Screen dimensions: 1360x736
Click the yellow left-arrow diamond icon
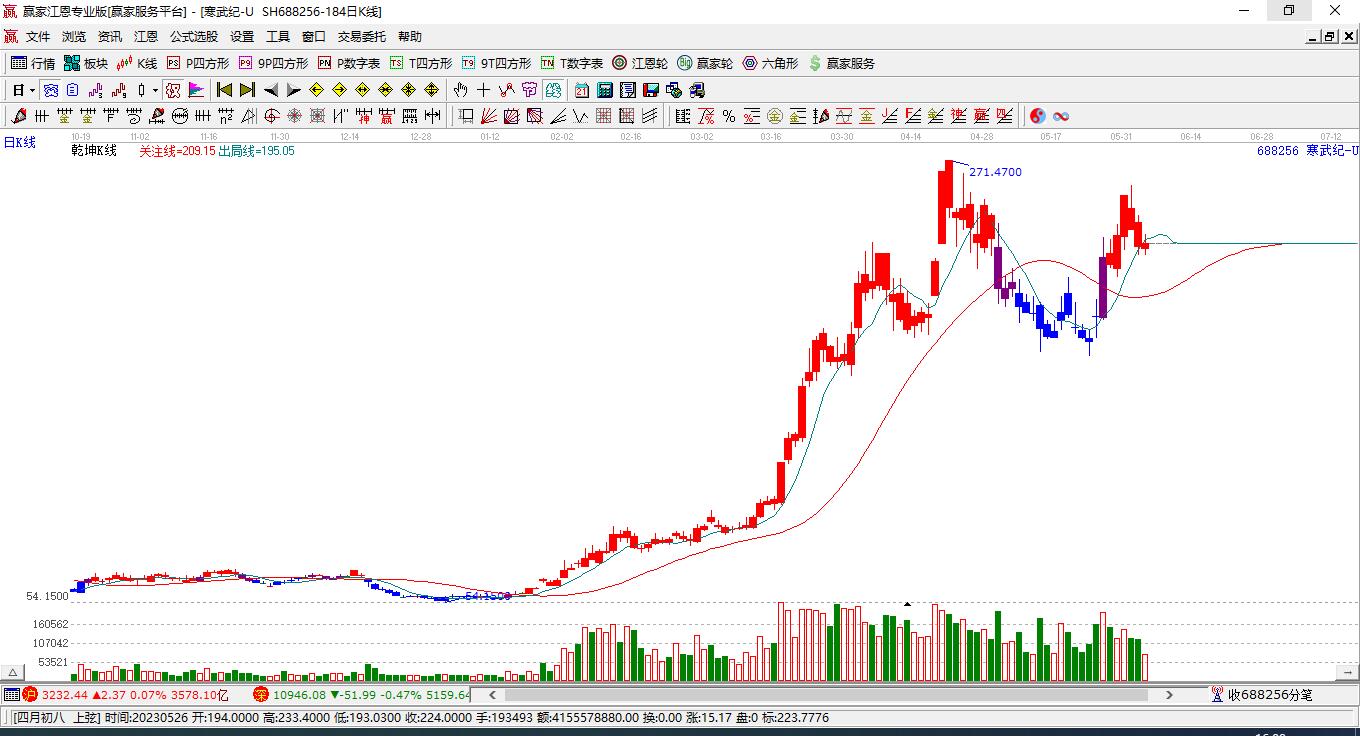317,90
